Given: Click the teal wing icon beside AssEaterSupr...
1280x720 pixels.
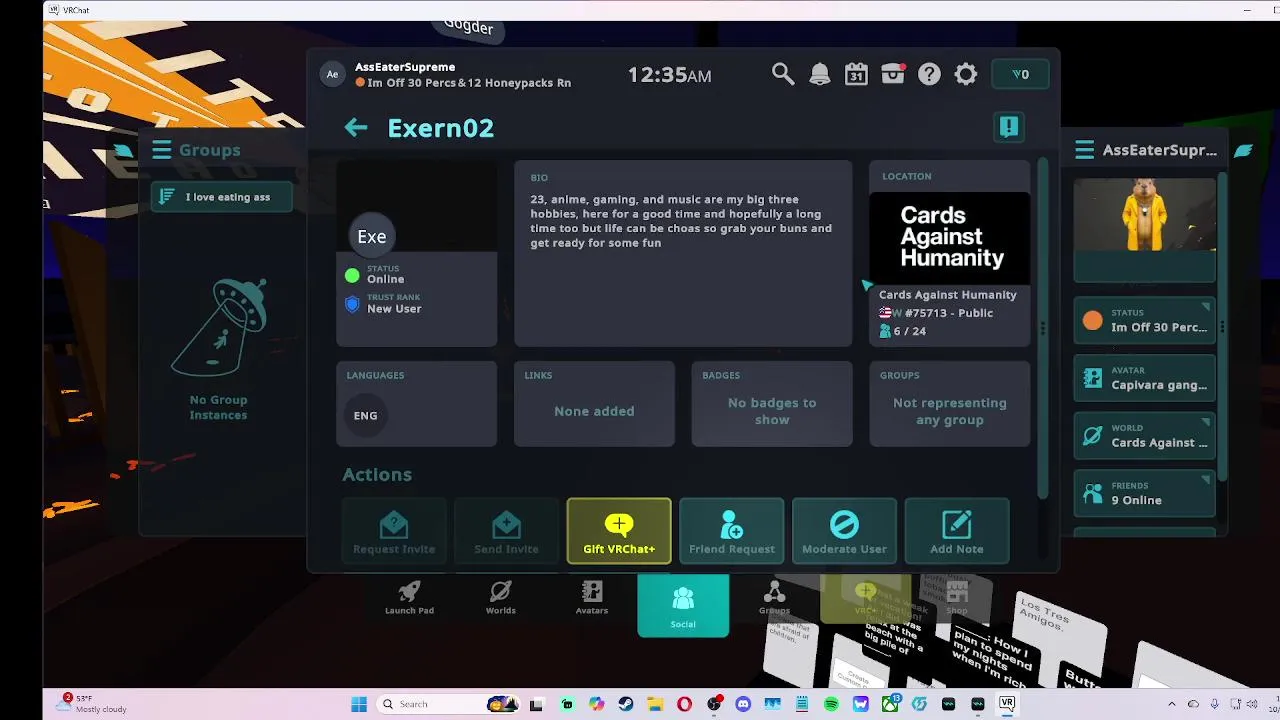Looking at the screenshot, I should point(1243,150).
